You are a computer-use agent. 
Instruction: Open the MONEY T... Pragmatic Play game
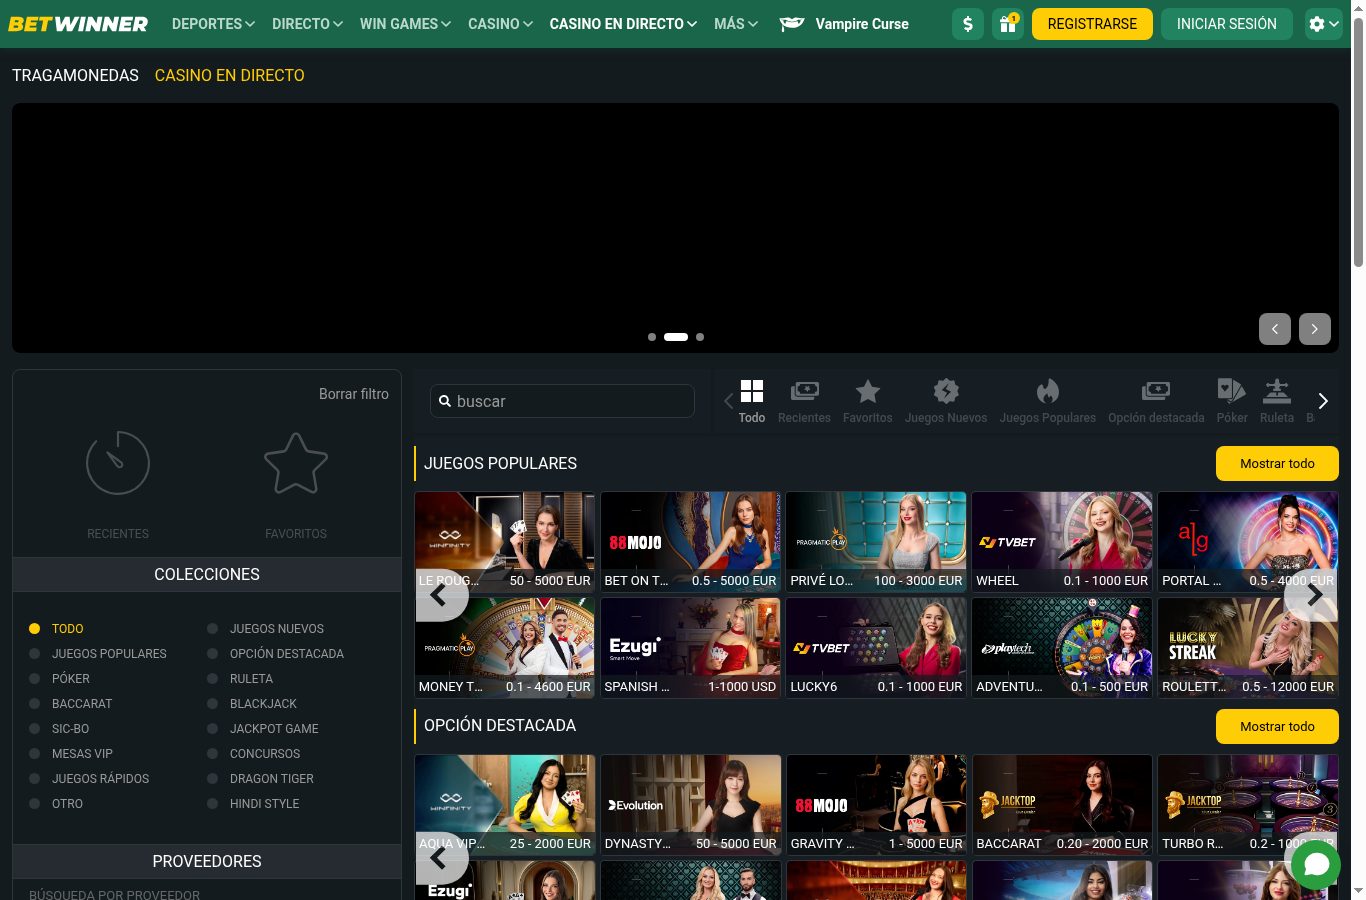tap(505, 648)
